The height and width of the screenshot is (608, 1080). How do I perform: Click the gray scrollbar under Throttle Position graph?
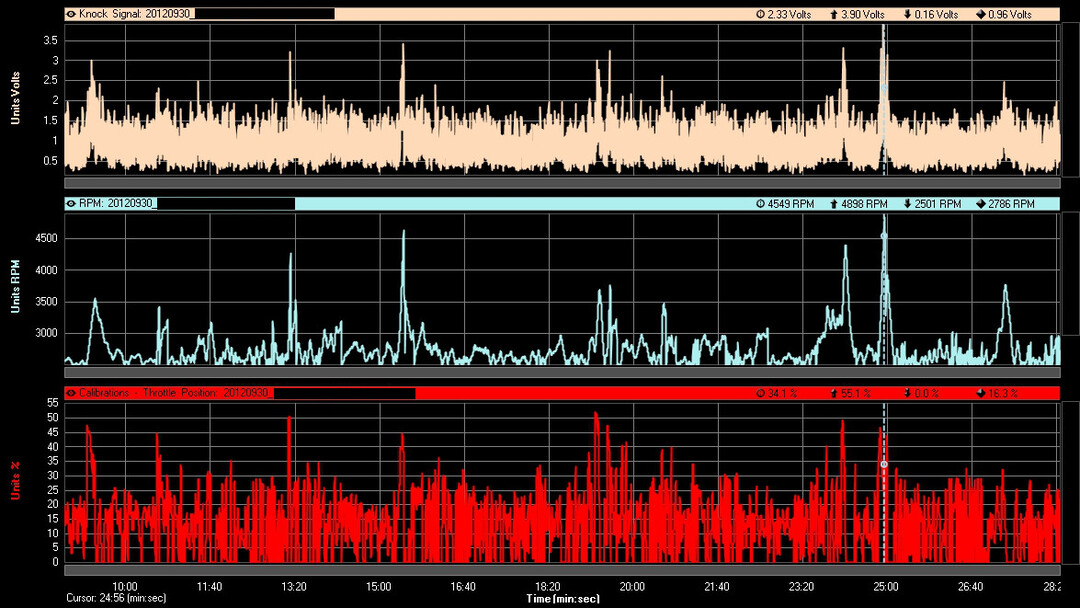click(561, 570)
